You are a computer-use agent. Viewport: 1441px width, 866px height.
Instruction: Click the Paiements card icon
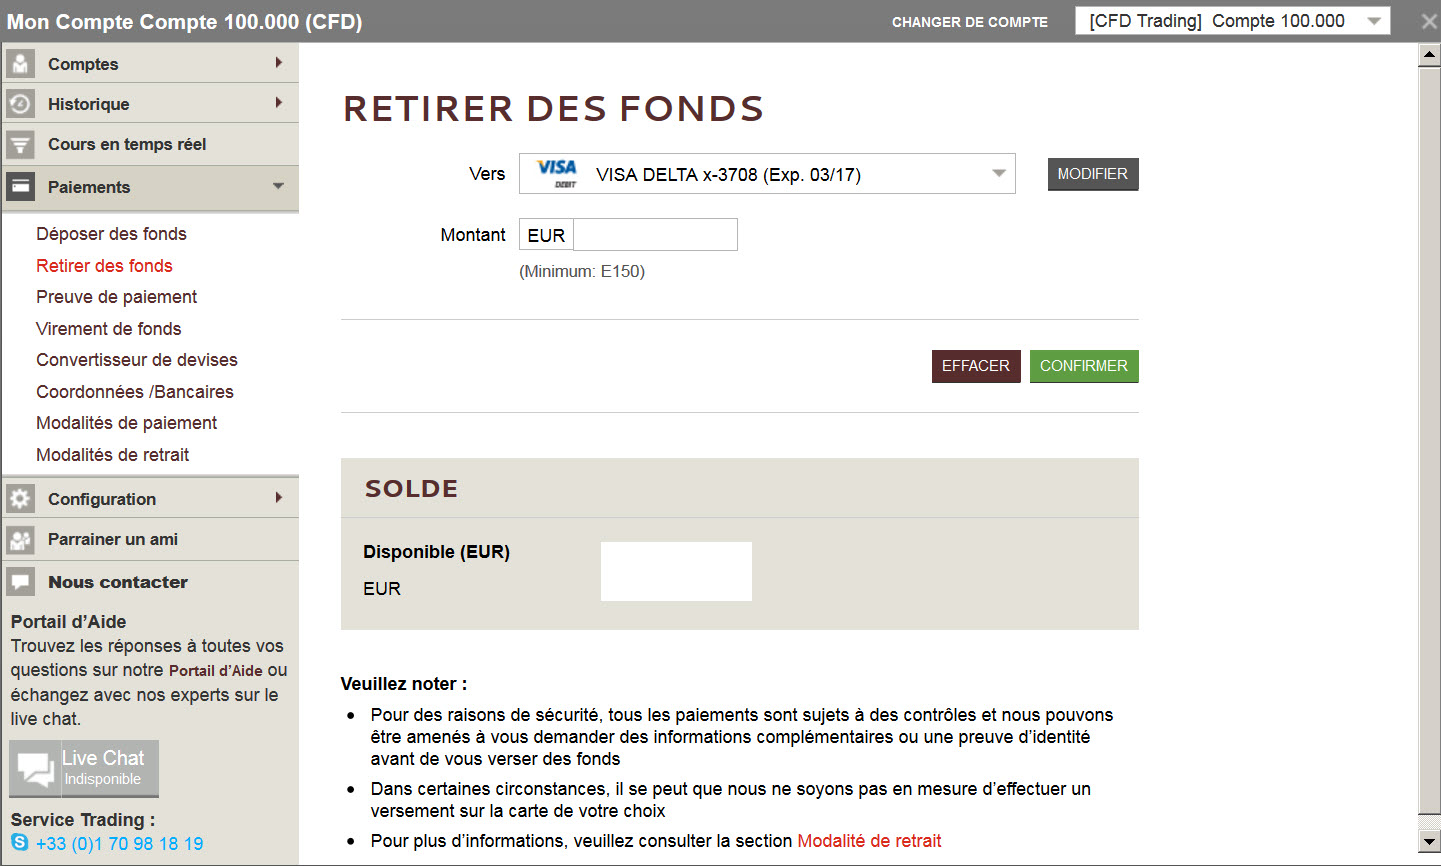[x=20, y=187]
